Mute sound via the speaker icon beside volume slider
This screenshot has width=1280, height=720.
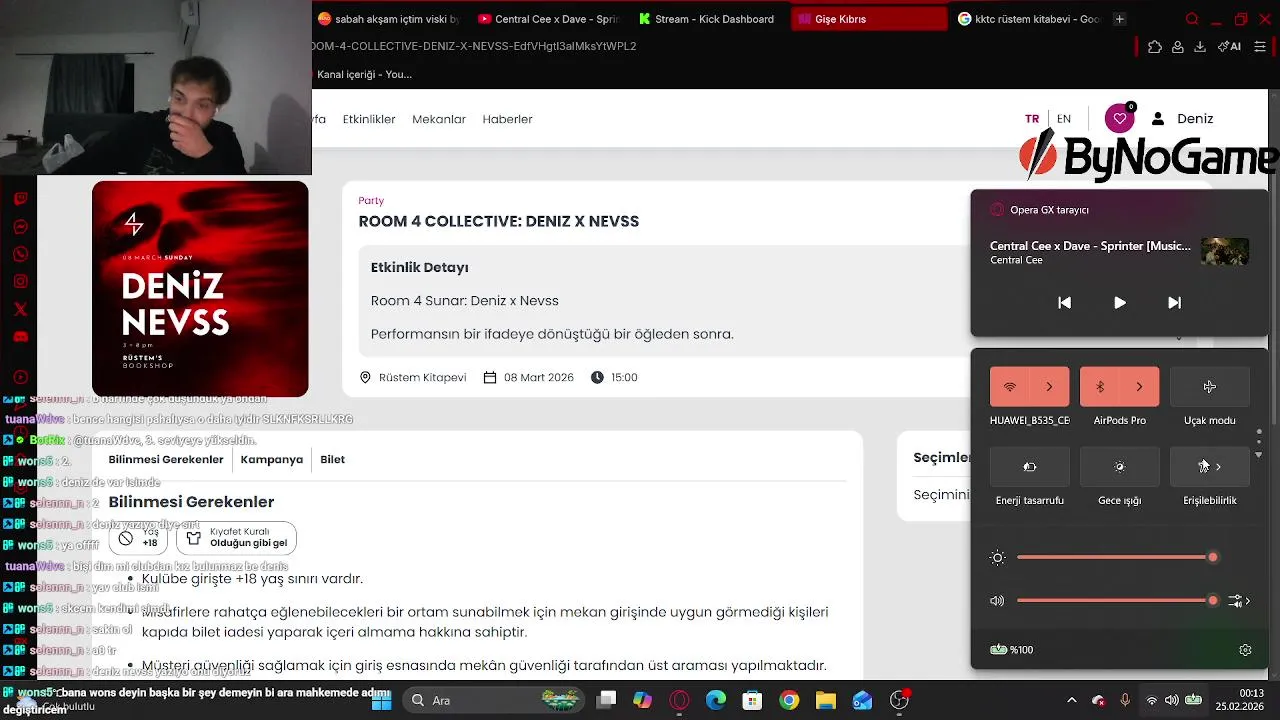tap(997, 601)
